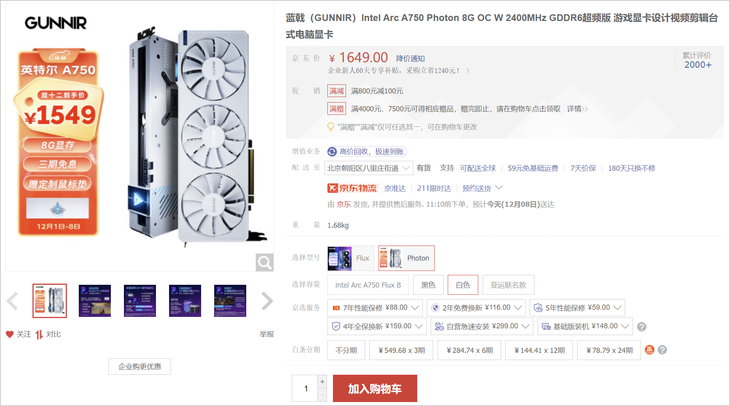Open the second product thumbnail image
Screen dimensions: 730x406
(95, 301)
